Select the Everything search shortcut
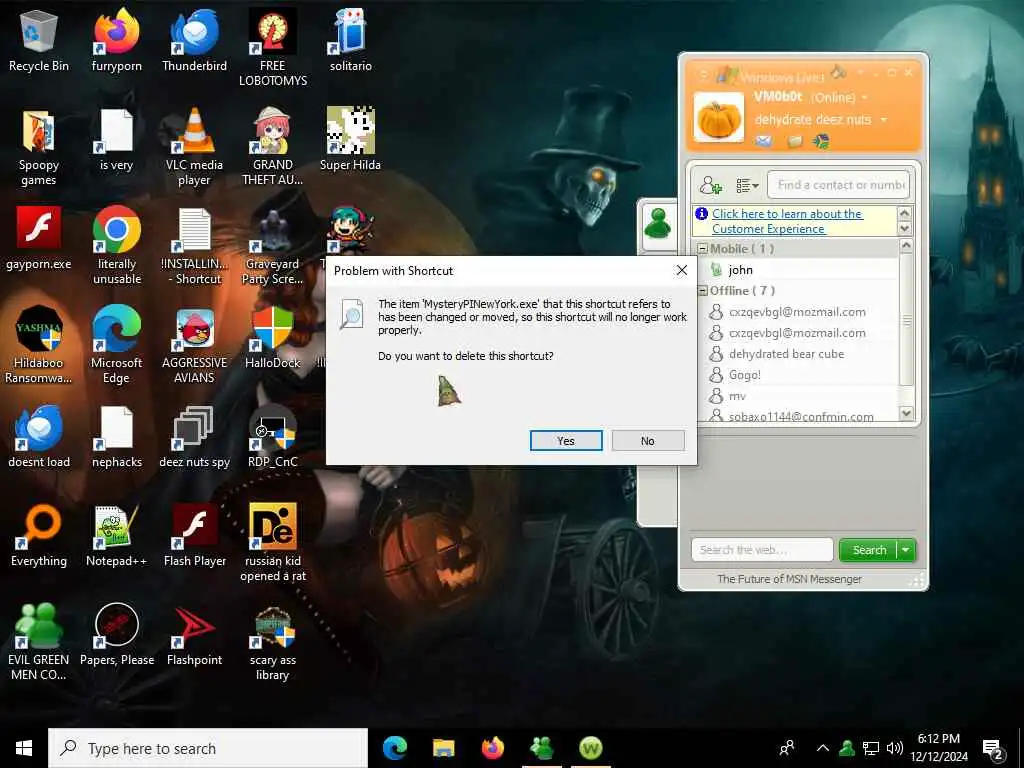 pyautogui.click(x=39, y=536)
